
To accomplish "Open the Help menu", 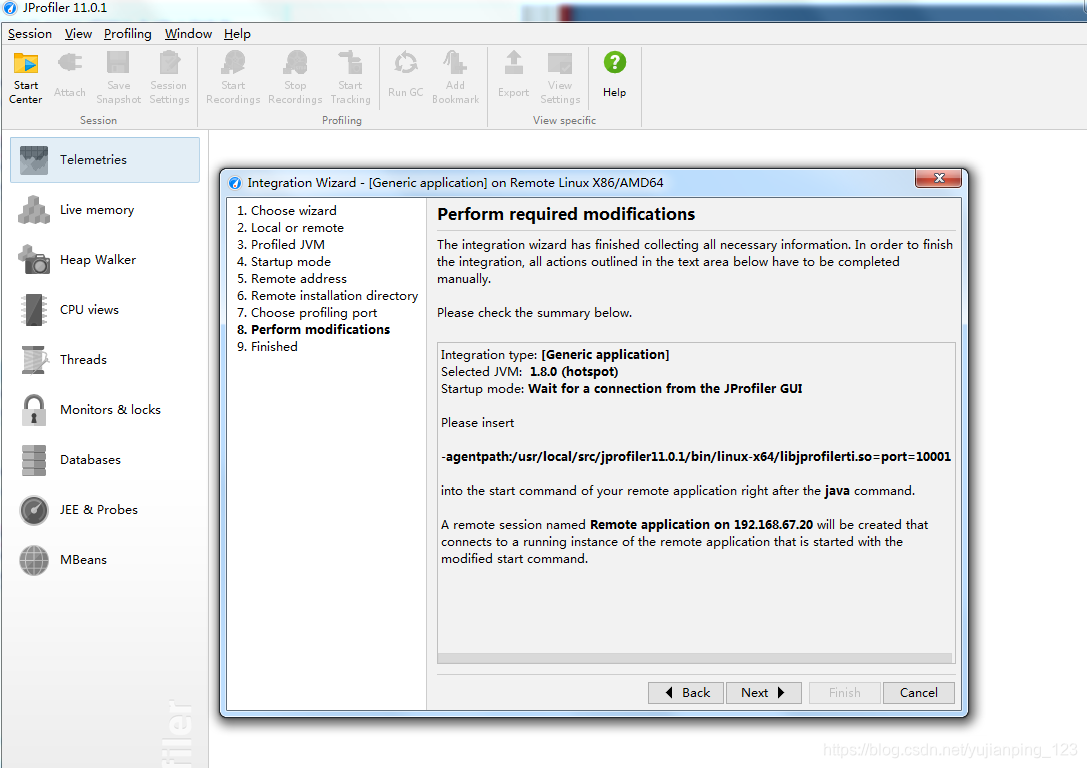I will (x=237, y=33).
